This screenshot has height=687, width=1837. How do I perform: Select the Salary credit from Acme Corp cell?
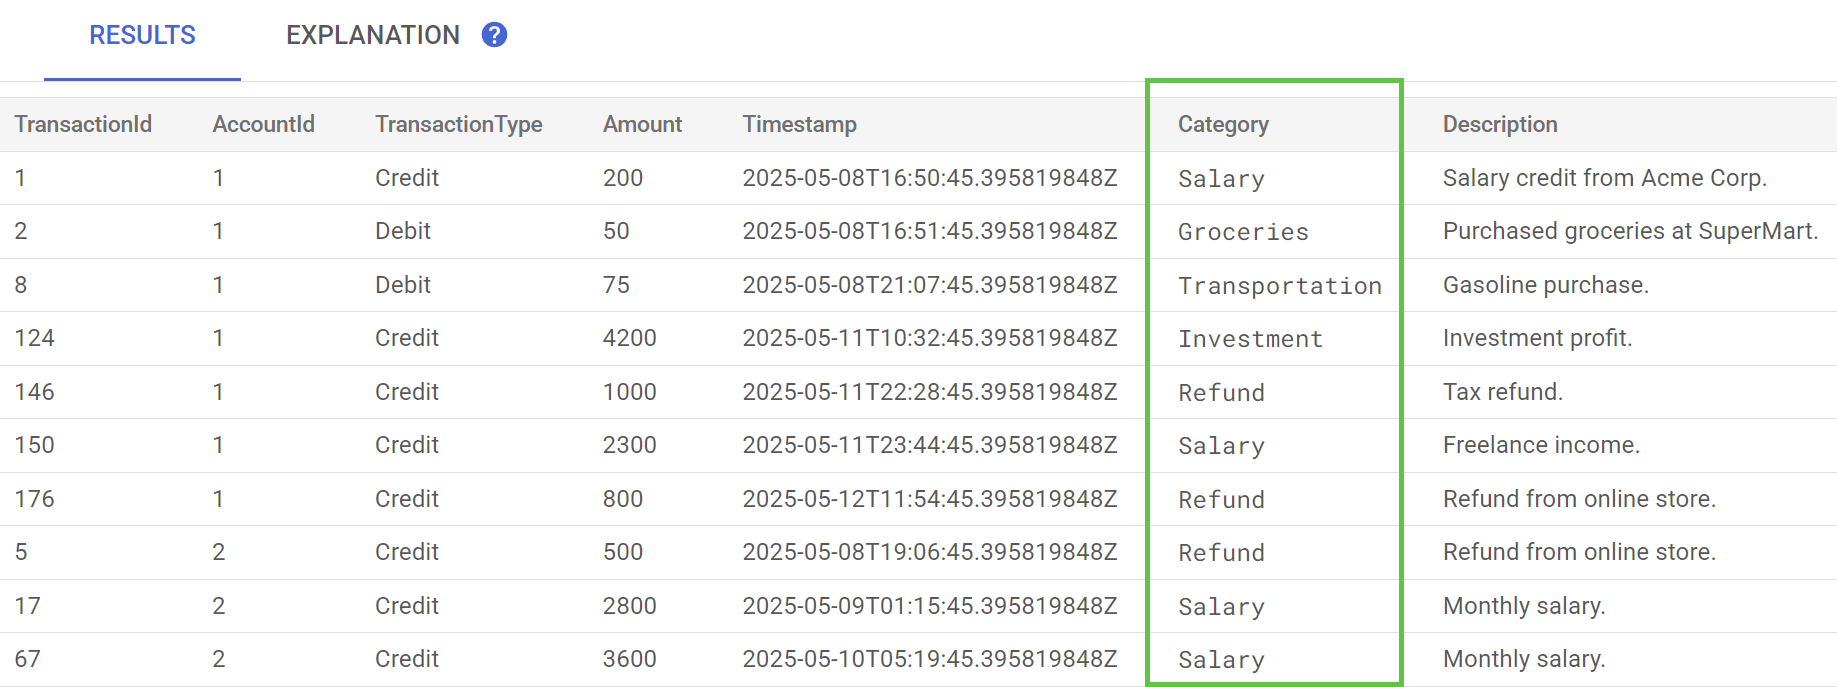1604,178
